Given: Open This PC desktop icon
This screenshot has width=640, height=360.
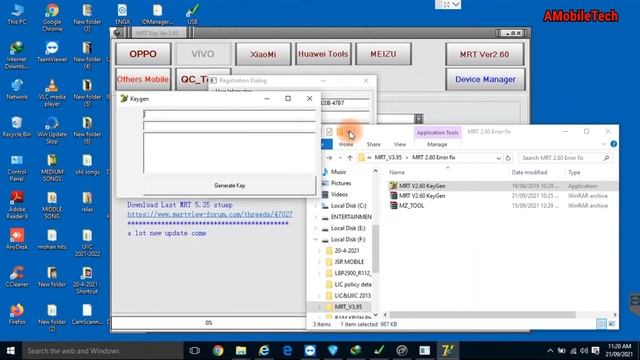Looking at the screenshot, I should (x=17, y=14).
